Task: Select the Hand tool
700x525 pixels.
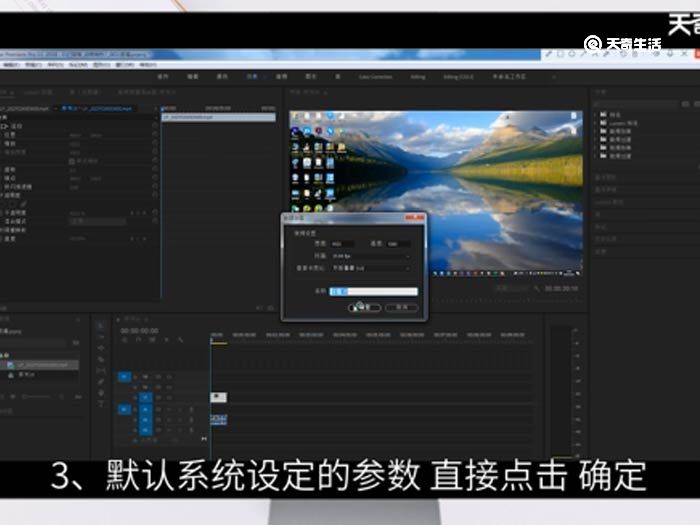Action: (101, 393)
